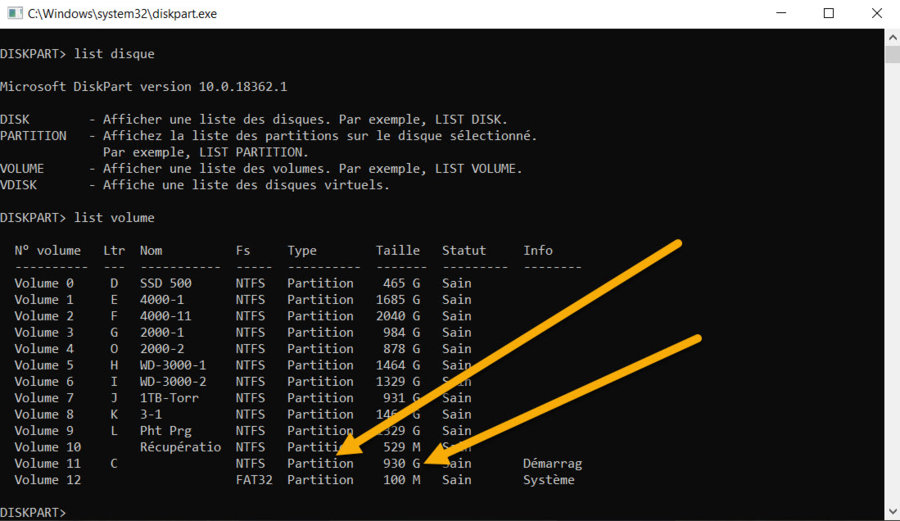Click the "SSD 500" volume name
The width and height of the screenshot is (900, 521).
click(165, 284)
